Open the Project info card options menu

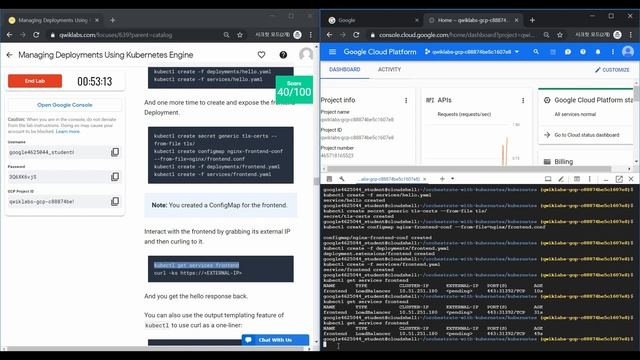406,100
